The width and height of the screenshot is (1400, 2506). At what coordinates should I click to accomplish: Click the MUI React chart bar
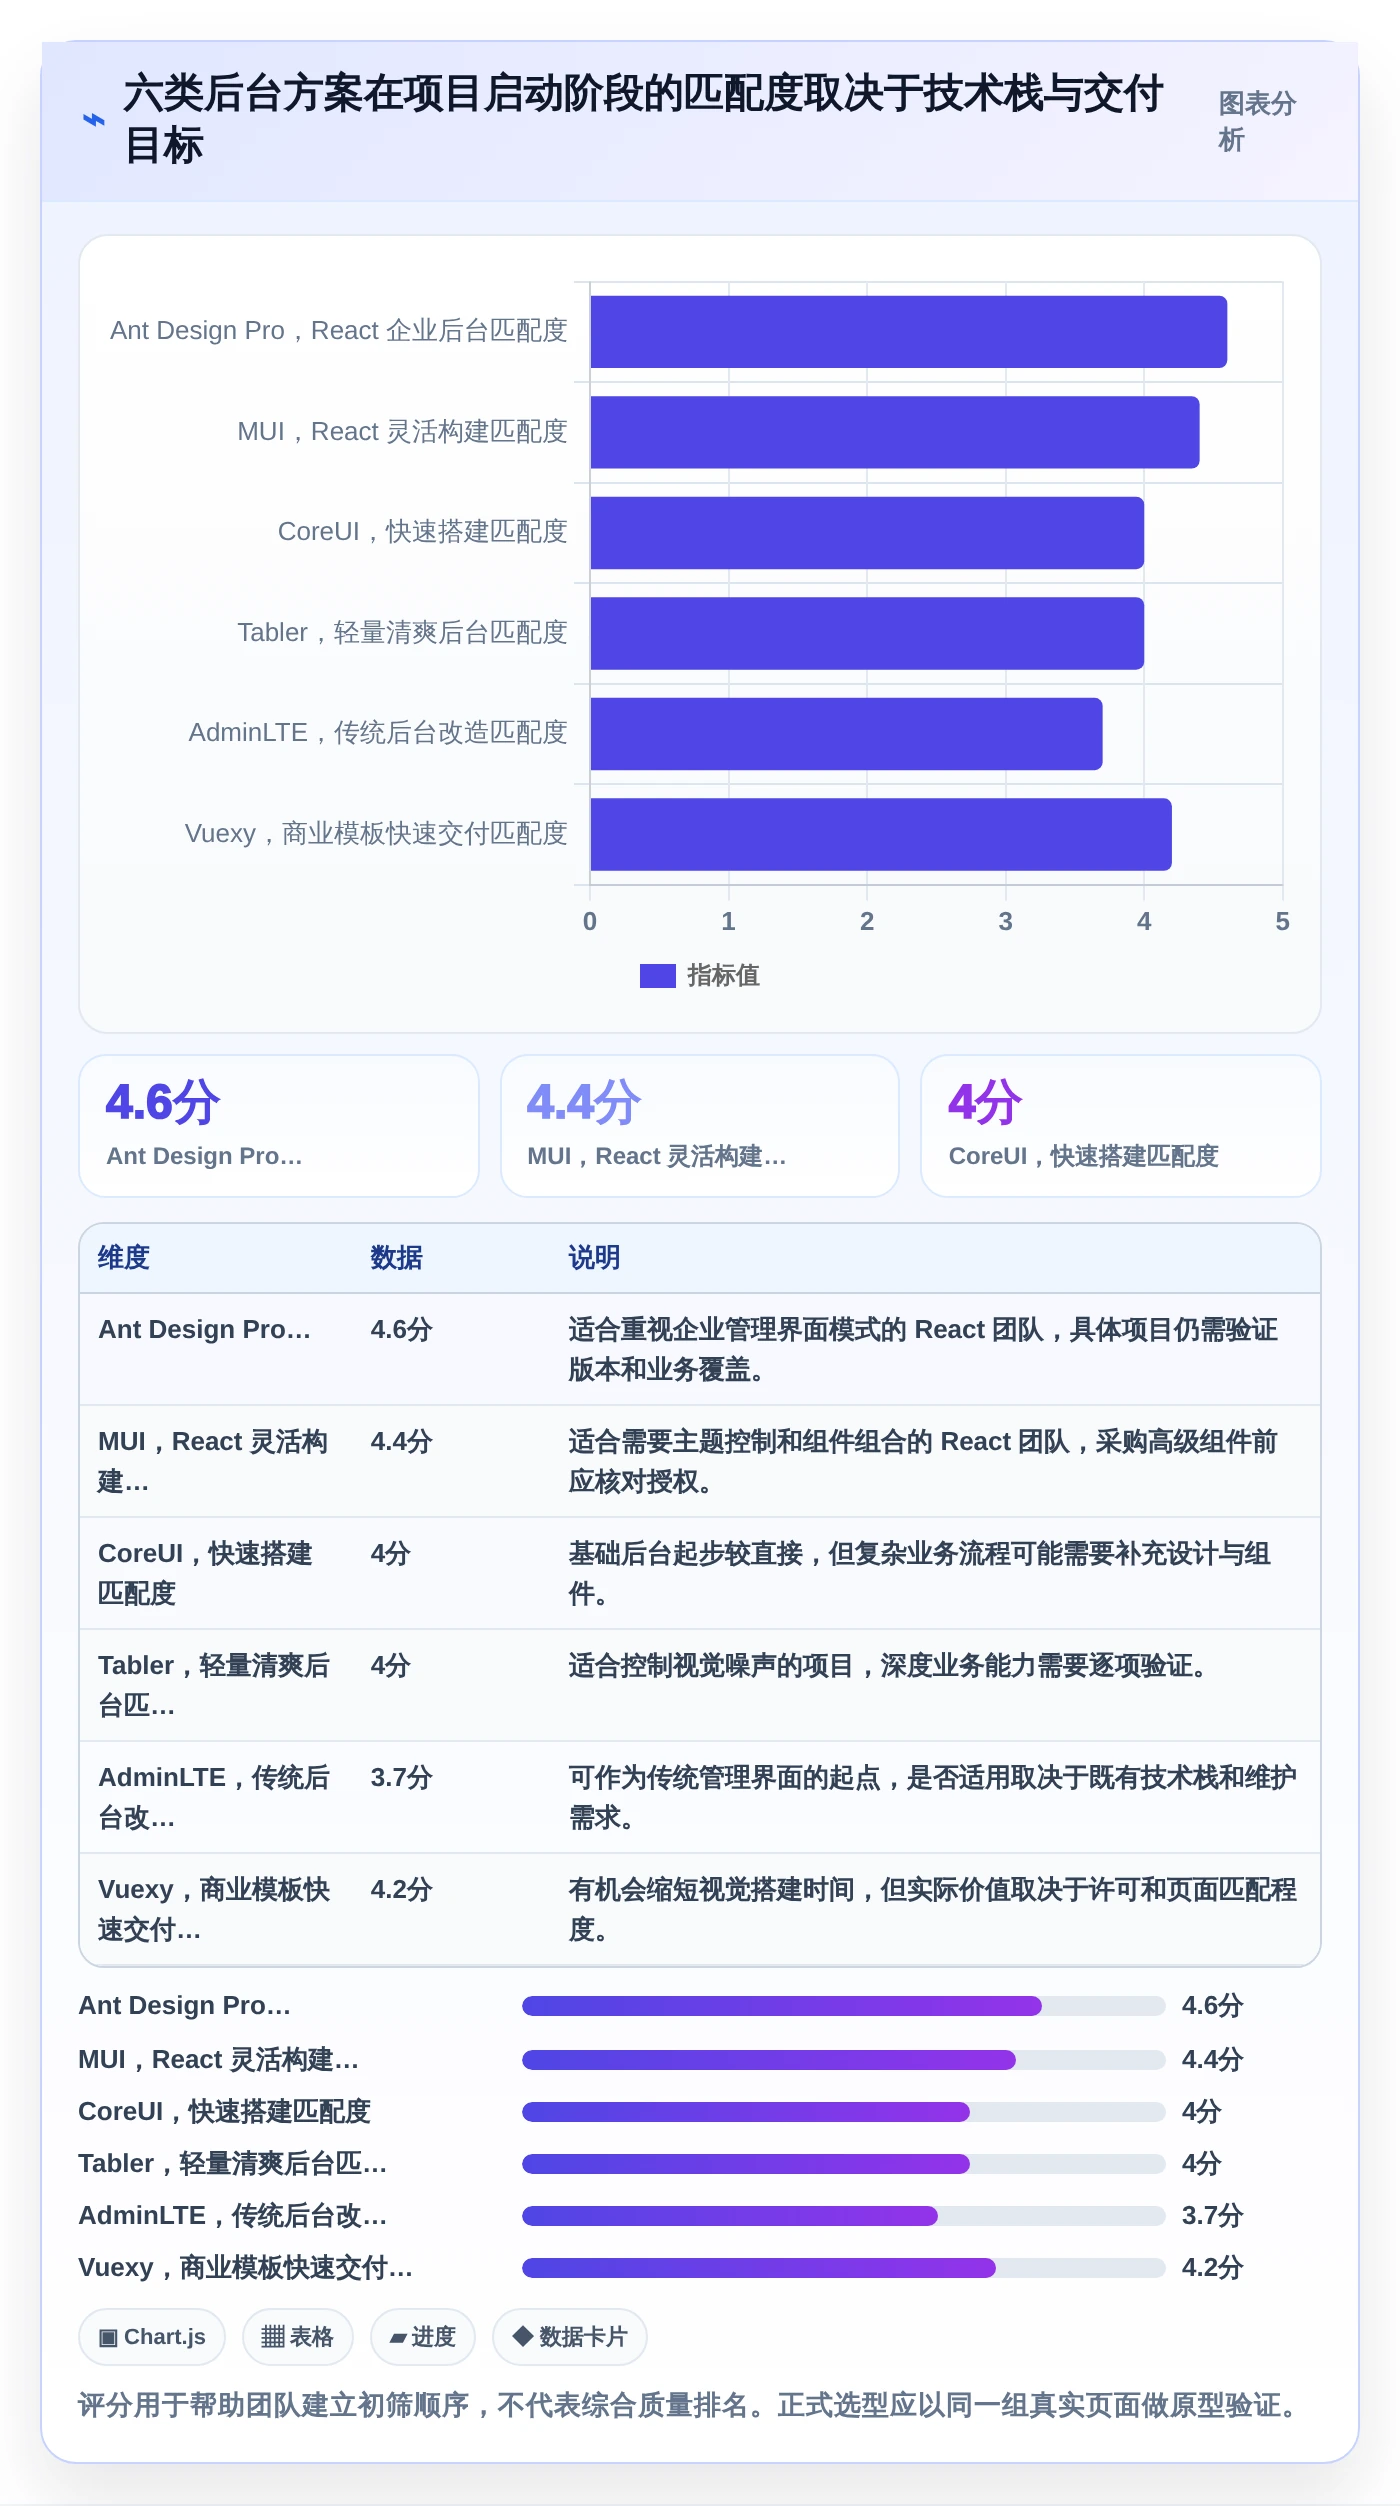pyautogui.click(x=894, y=432)
